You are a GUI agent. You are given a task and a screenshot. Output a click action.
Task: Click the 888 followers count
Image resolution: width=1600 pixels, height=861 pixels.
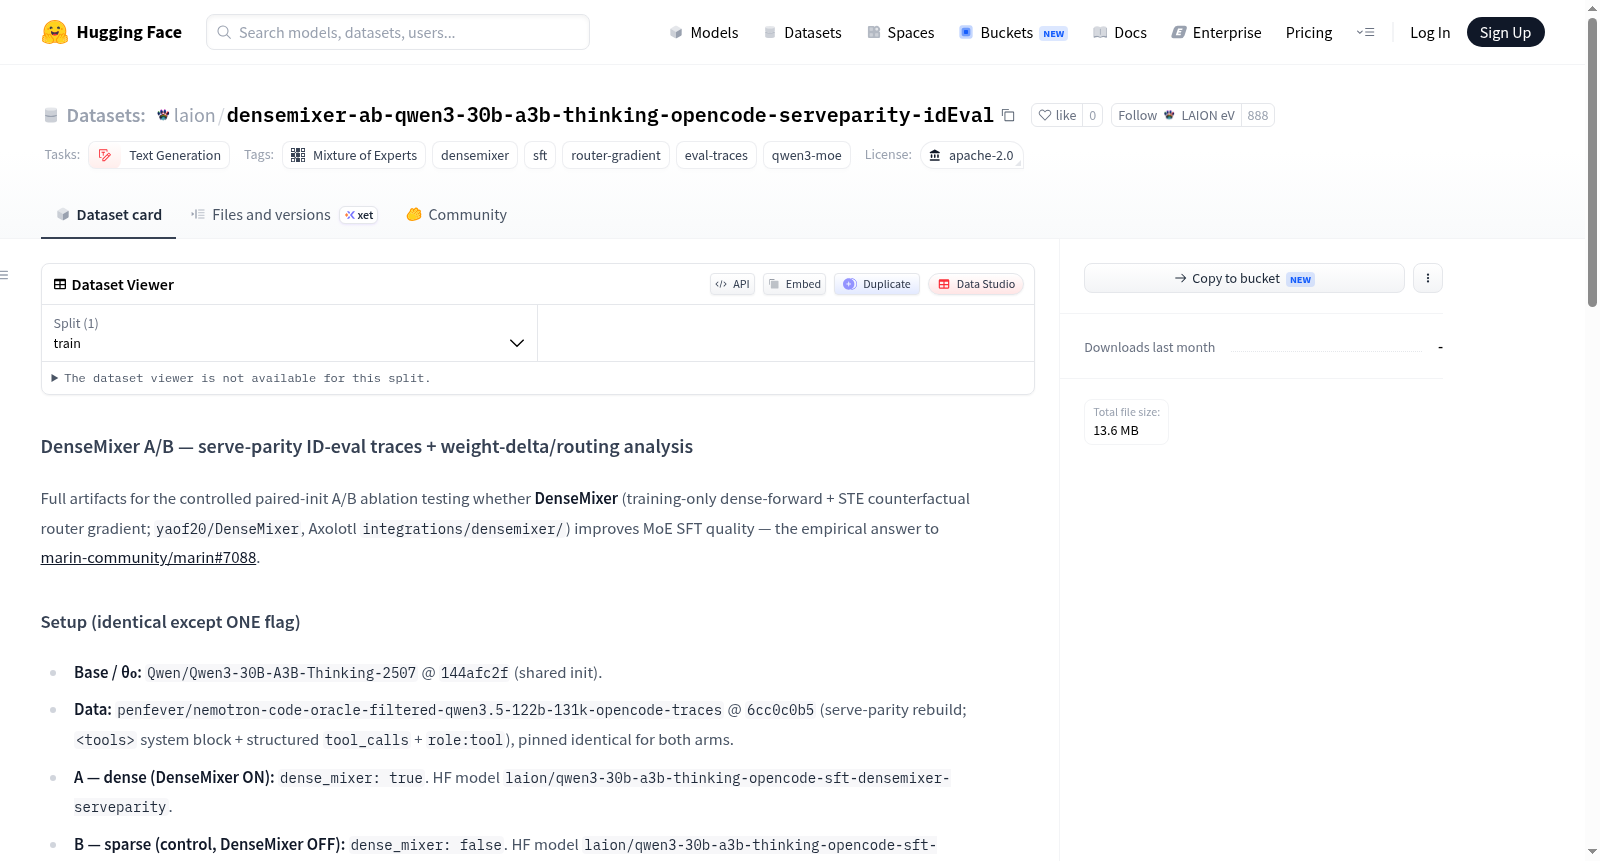pos(1258,115)
